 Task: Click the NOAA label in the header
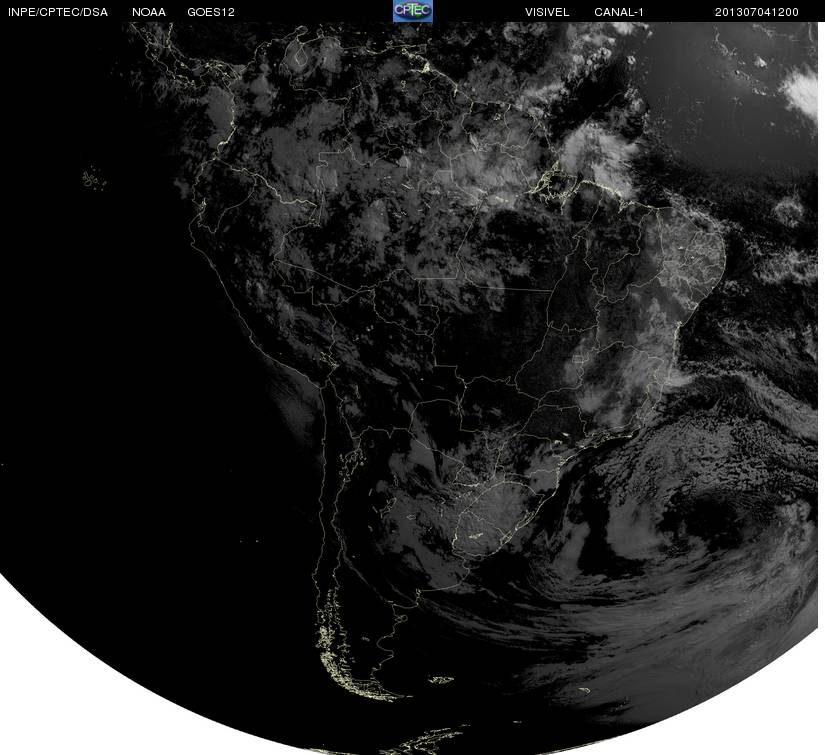[x=149, y=12]
